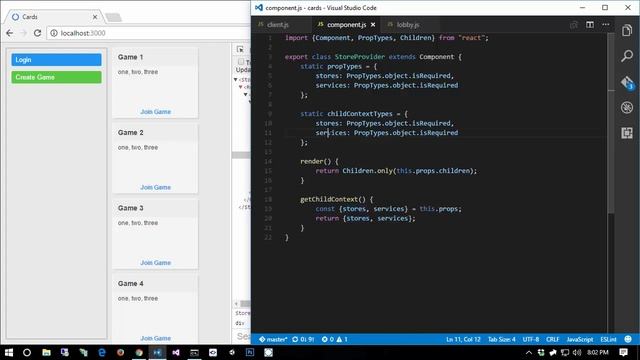Open Chrome from taskbar
Viewport: 640px width, 360px height.
point(139,352)
